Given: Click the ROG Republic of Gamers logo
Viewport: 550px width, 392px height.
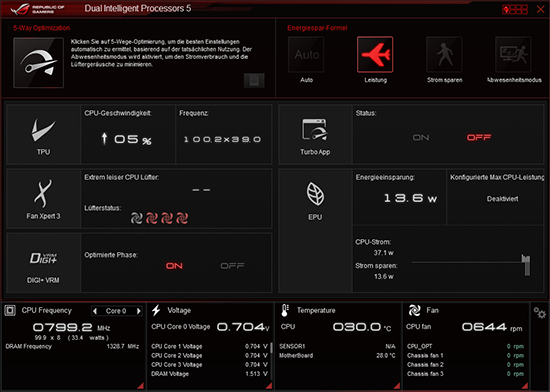Looking at the screenshot, I should (37, 9).
